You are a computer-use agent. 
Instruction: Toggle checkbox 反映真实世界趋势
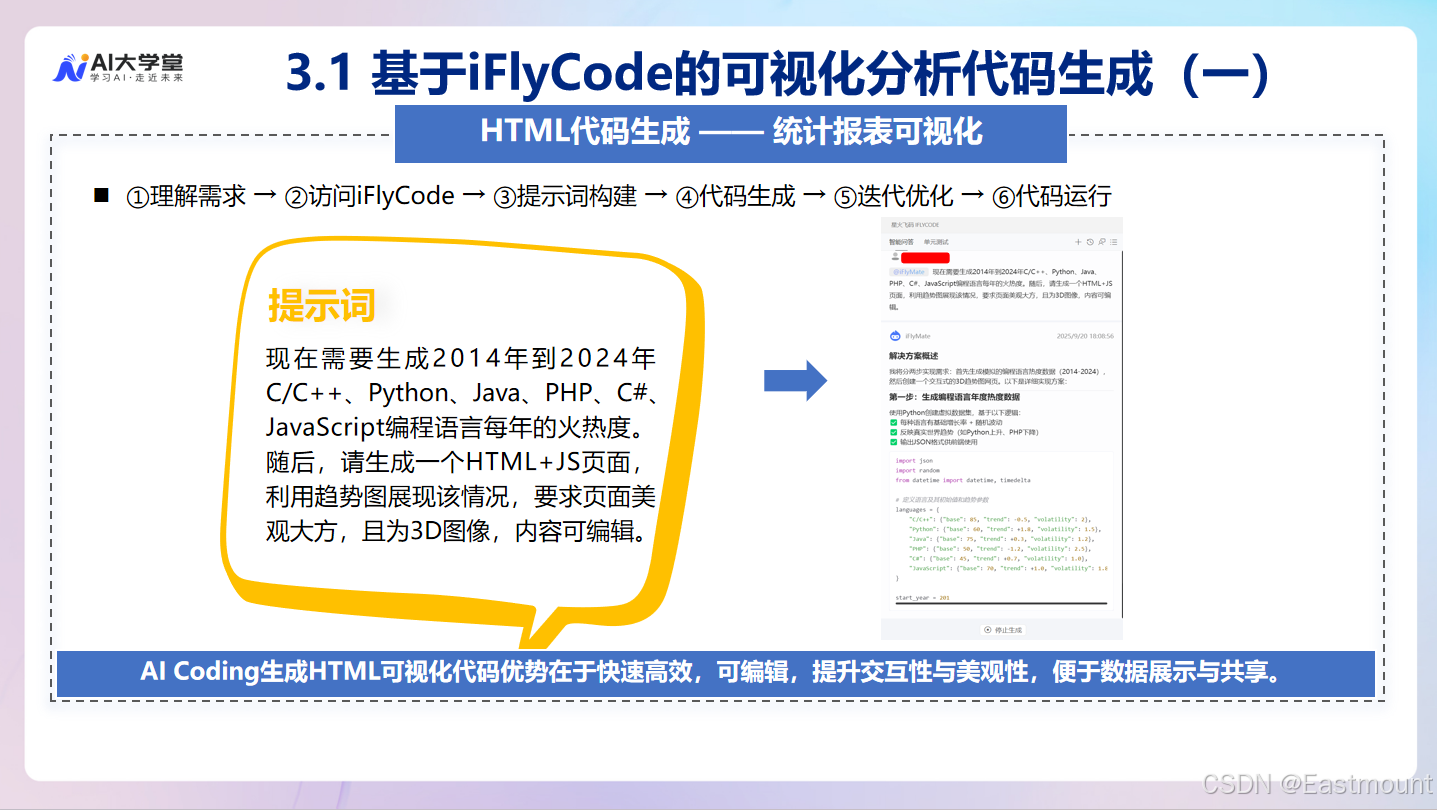894,432
